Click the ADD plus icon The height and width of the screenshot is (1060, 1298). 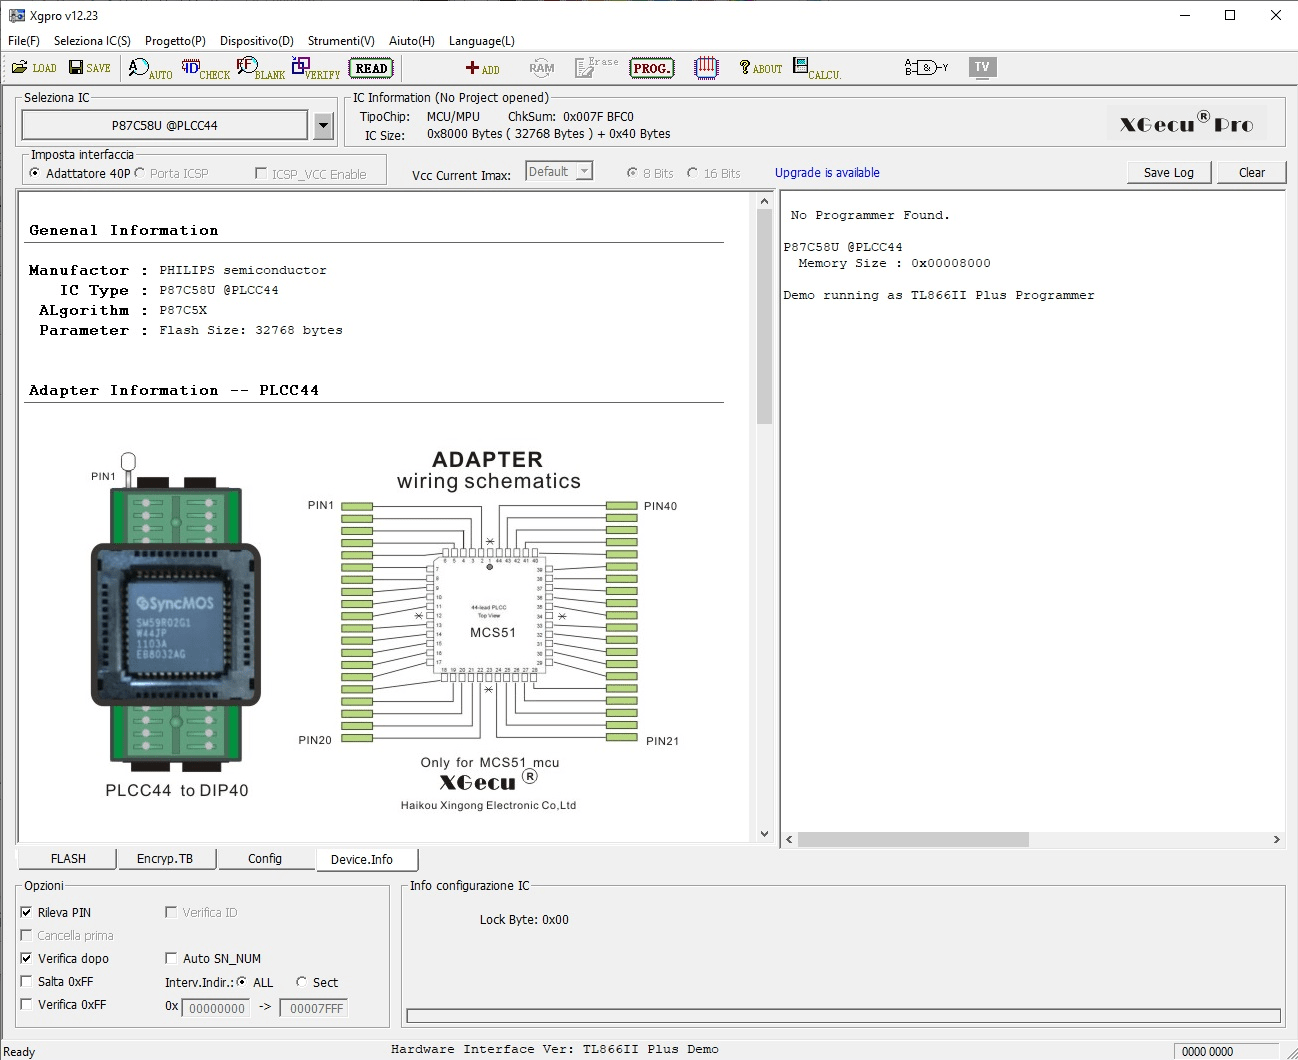point(482,68)
